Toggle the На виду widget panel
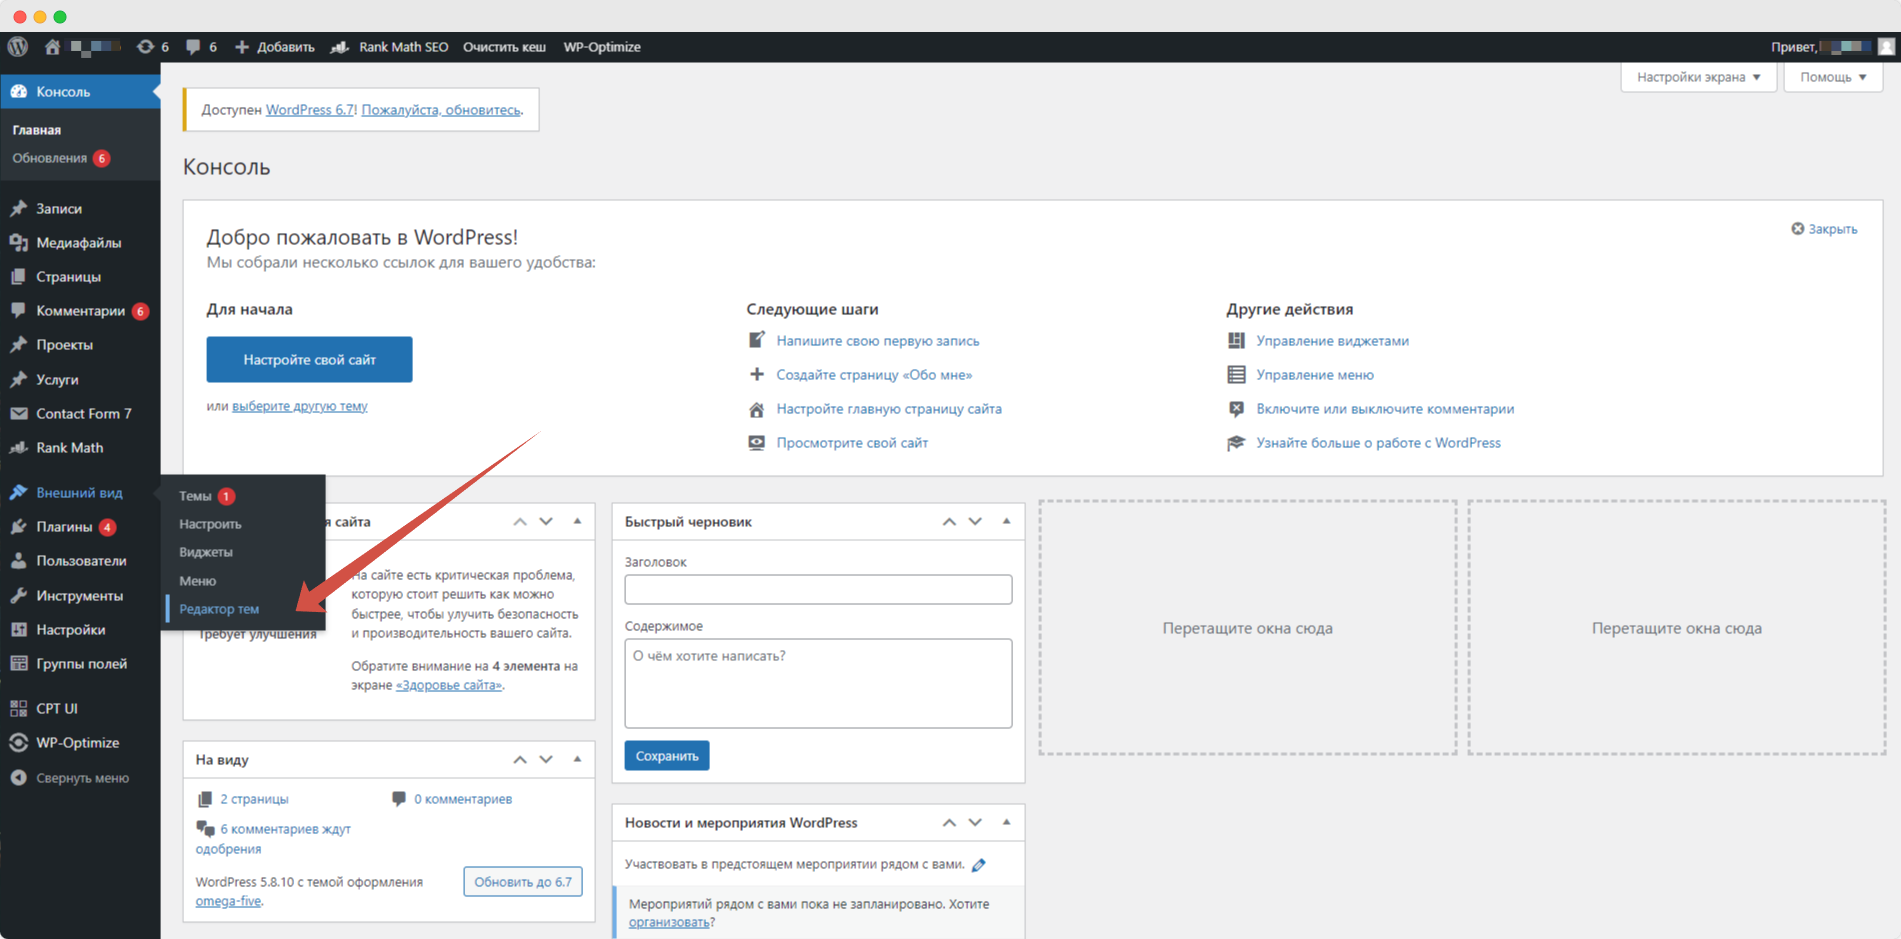This screenshot has width=1901, height=939. click(577, 759)
